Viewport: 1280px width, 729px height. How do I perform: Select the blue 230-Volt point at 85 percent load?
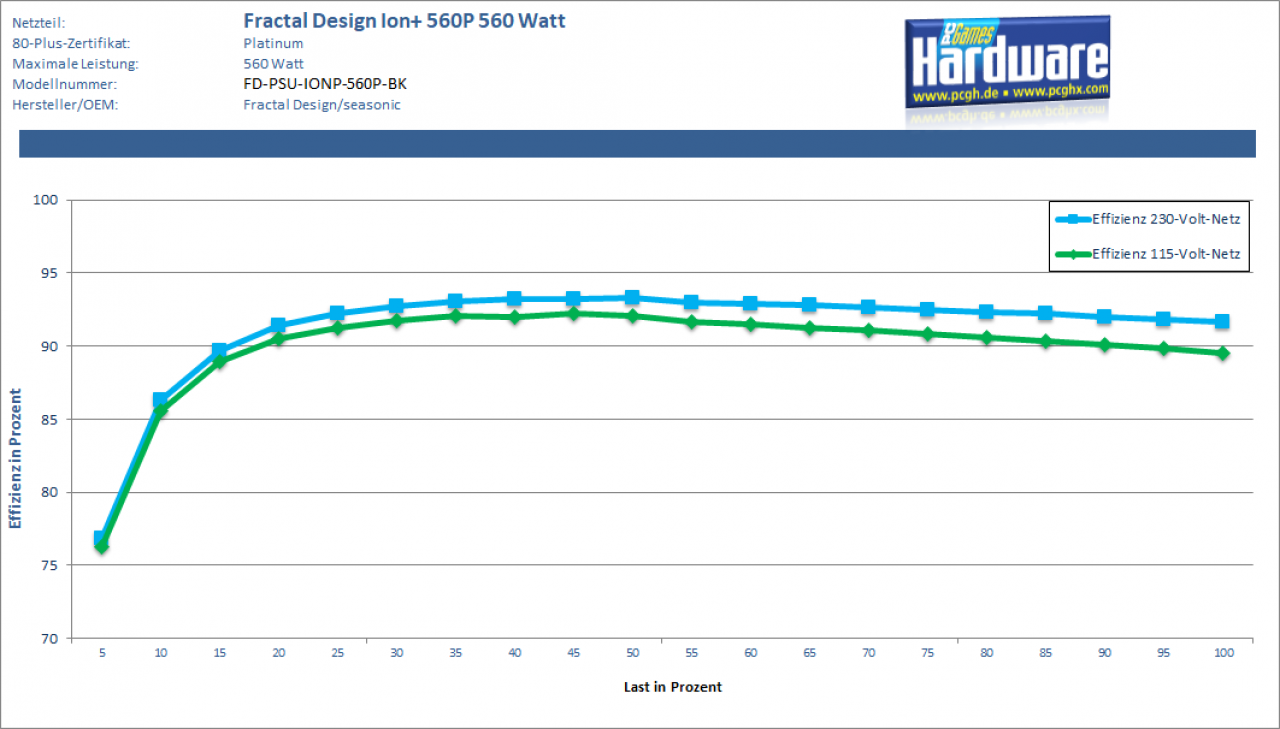[x=1045, y=313]
